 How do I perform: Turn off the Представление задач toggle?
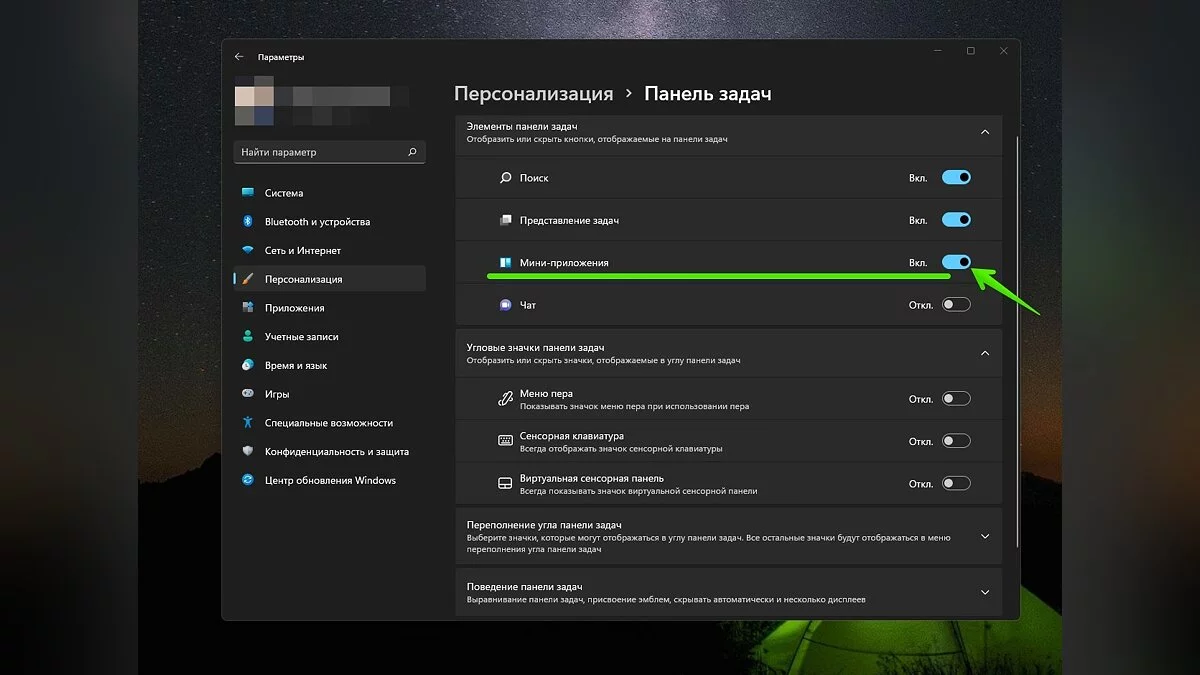956,220
